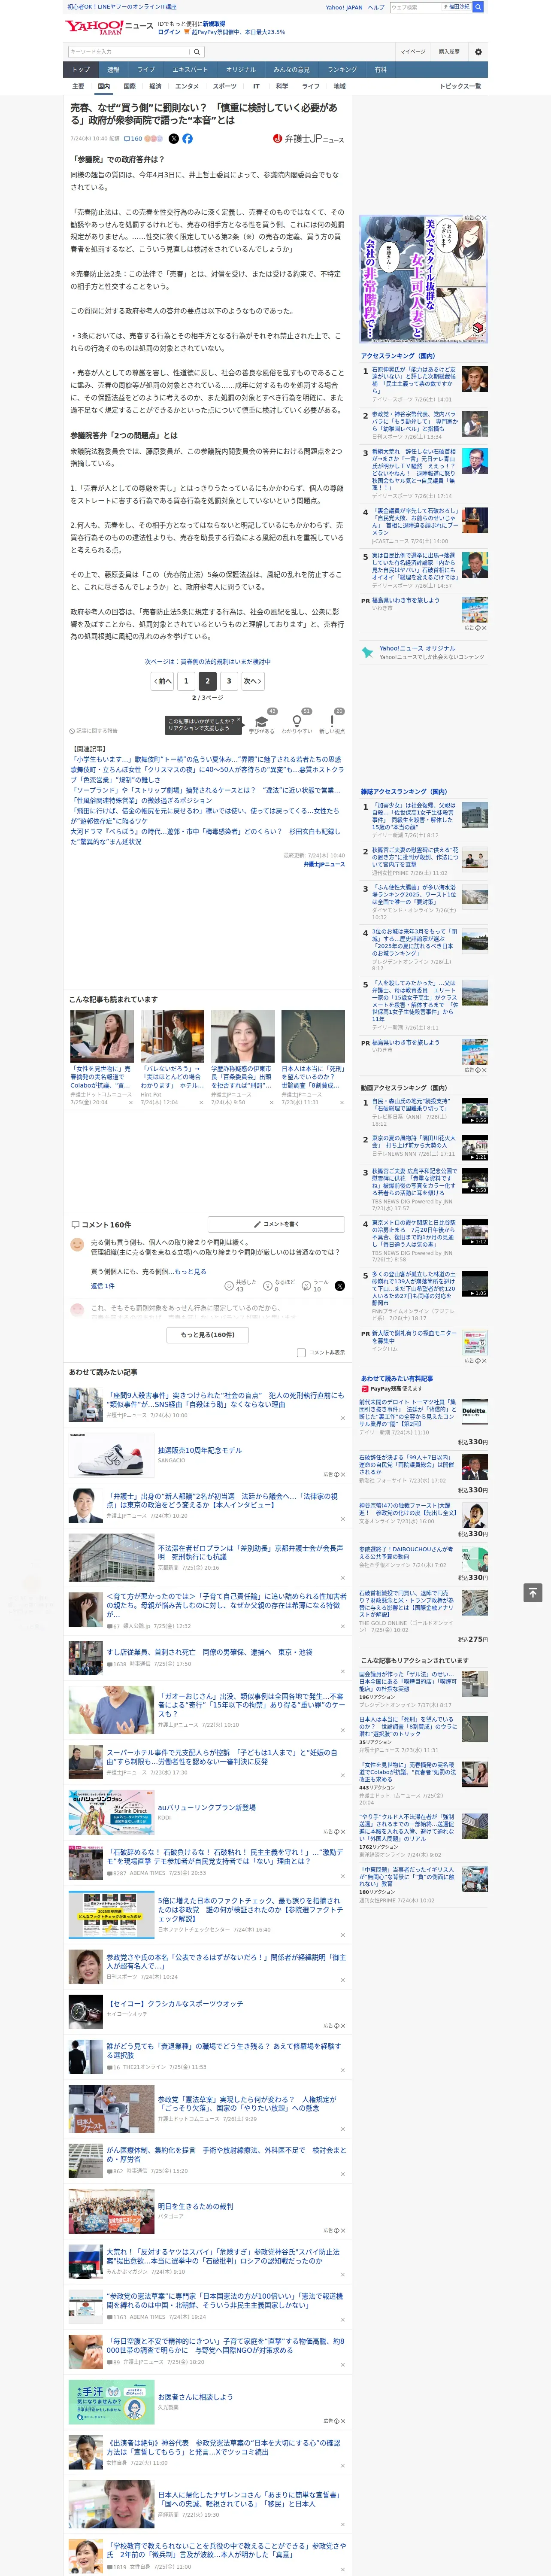Open the 160 comments counter under the headline
Screen dimensions: 551x2576
point(133,139)
